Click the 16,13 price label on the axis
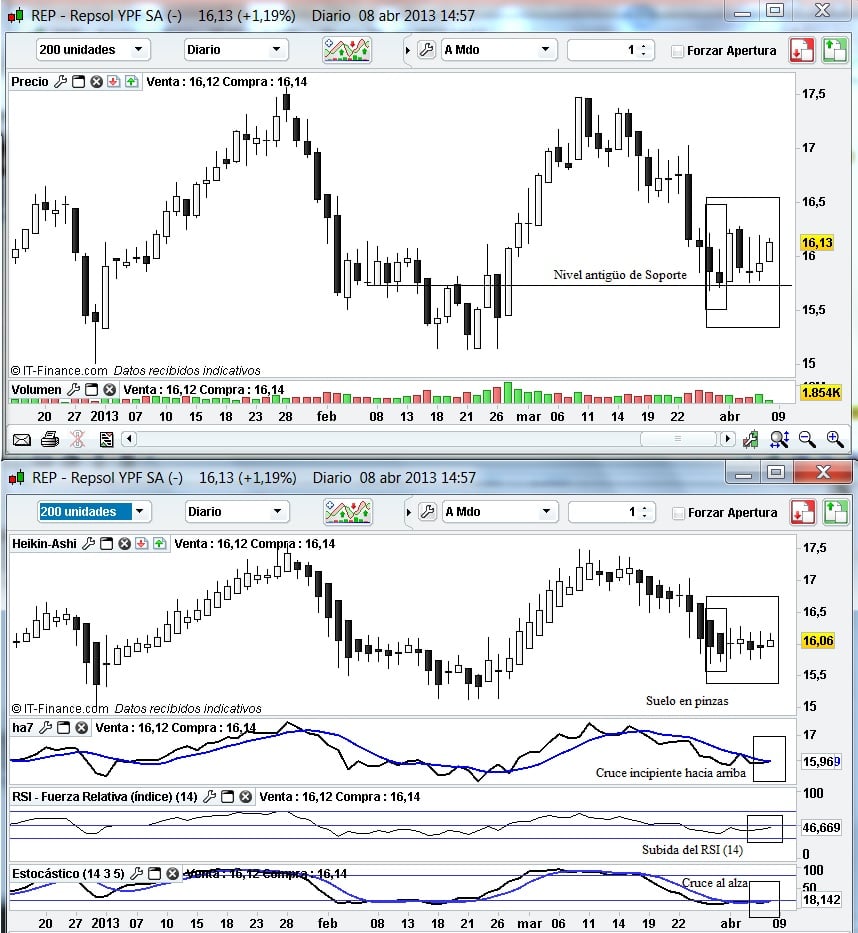Image resolution: width=858 pixels, height=933 pixels. (x=816, y=242)
